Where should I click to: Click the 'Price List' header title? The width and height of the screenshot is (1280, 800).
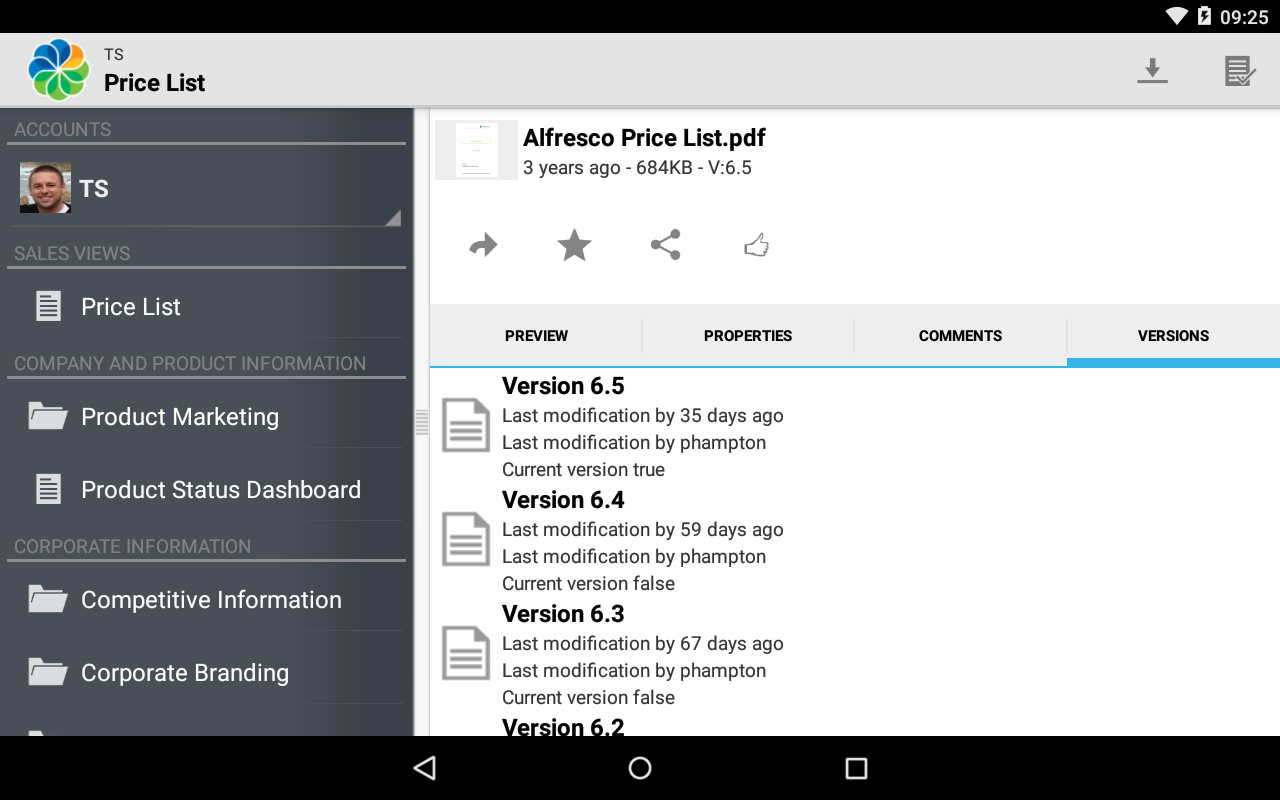pos(154,83)
